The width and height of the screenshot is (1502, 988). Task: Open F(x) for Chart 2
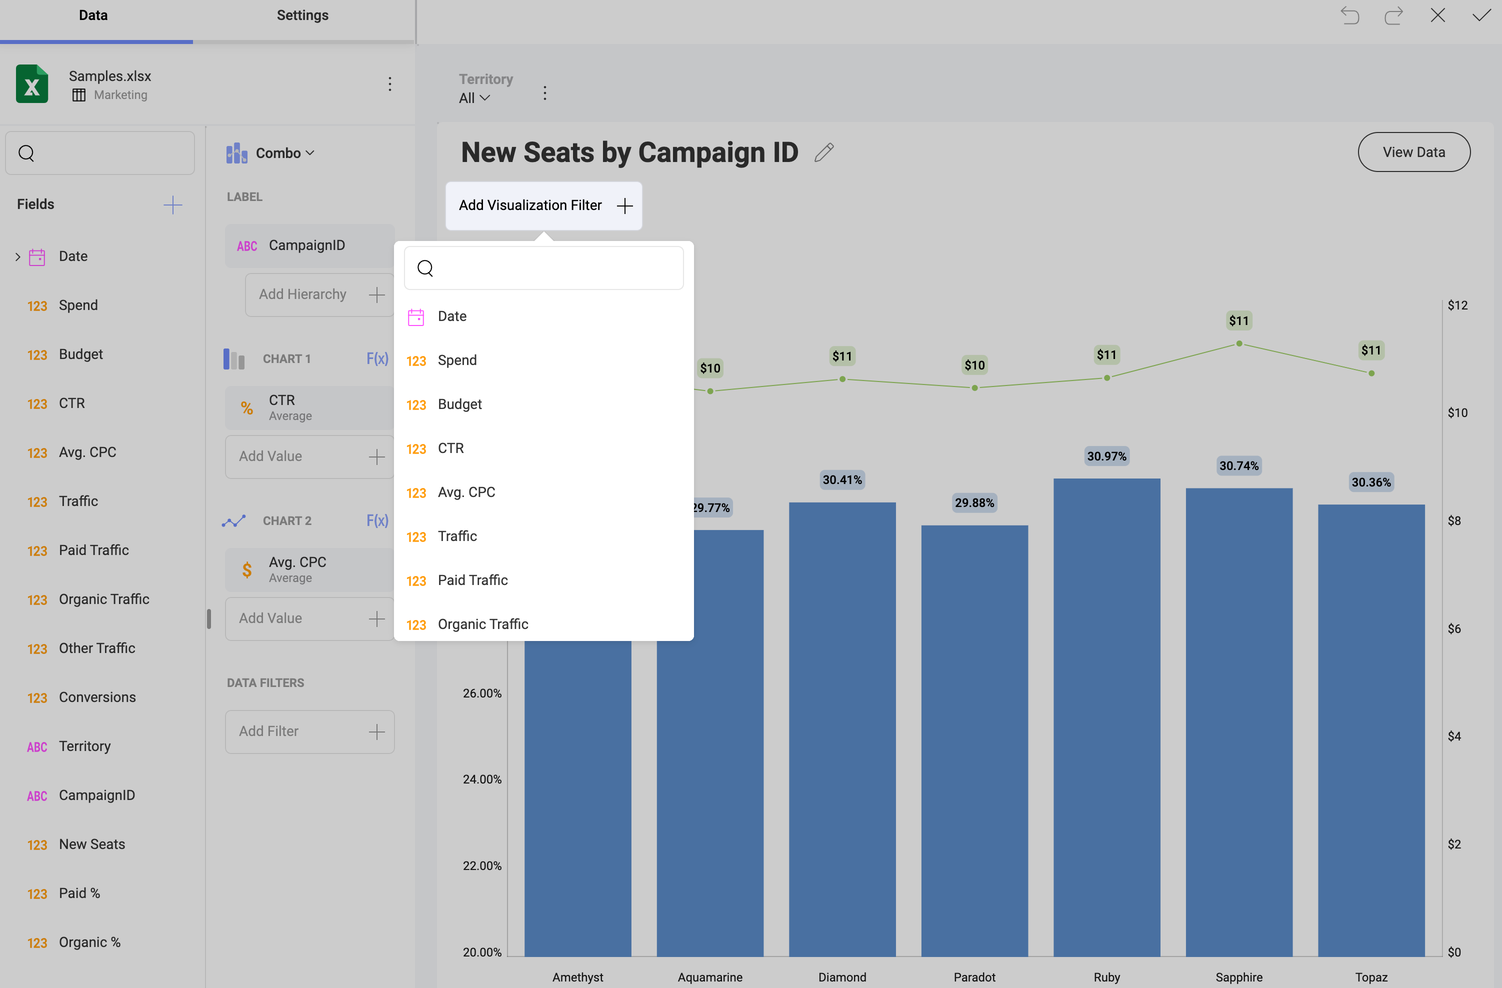coord(377,520)
